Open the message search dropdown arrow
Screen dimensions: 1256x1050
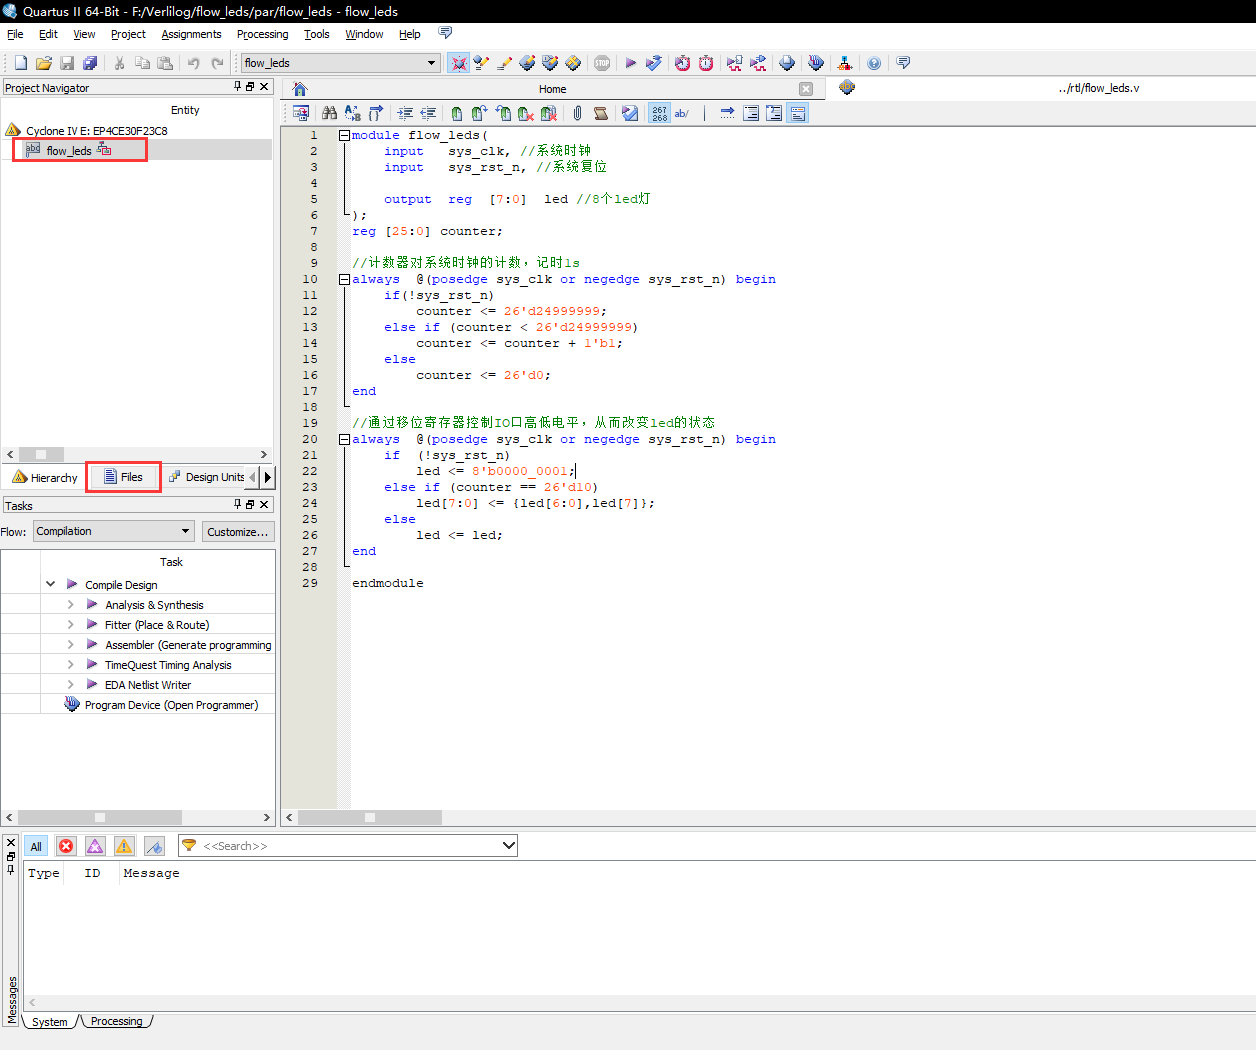(x=508, y=846)
